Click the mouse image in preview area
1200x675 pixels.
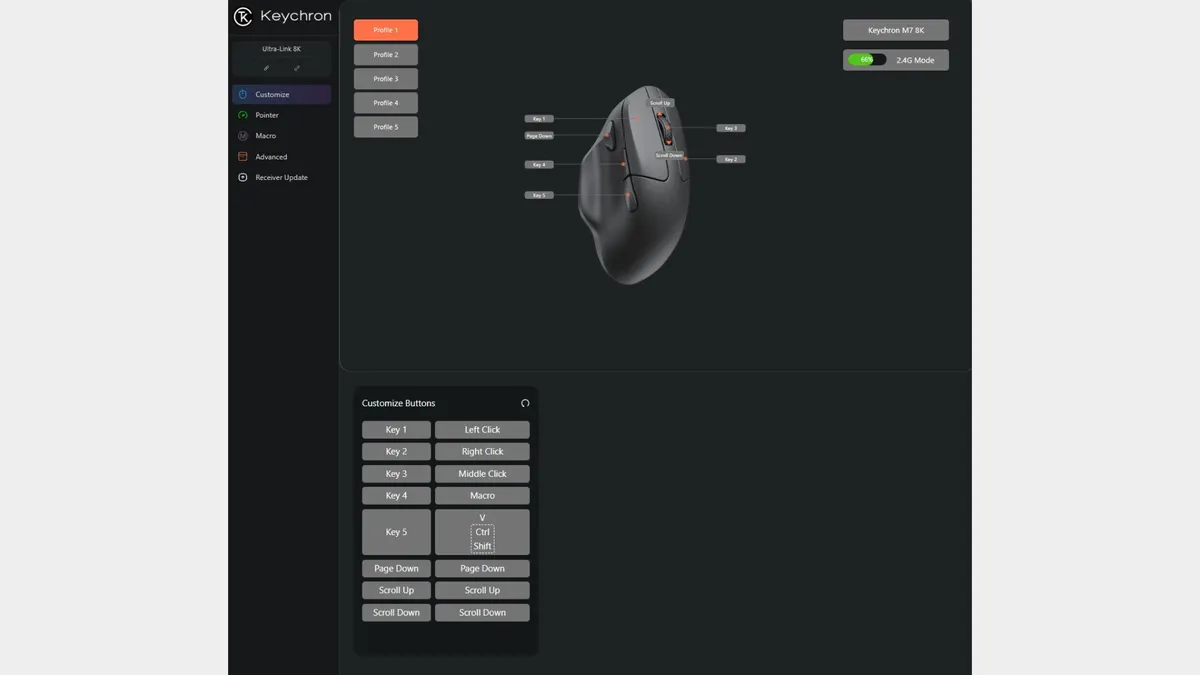(634, 185)
